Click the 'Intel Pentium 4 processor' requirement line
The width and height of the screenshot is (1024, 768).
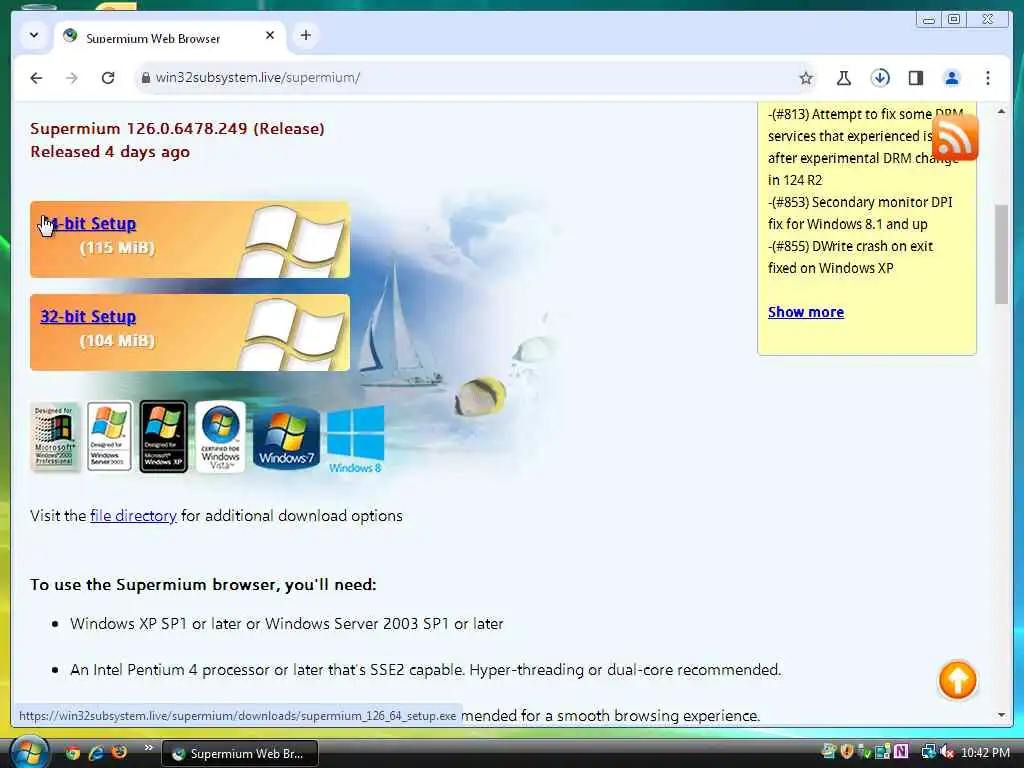pos(426,670)
